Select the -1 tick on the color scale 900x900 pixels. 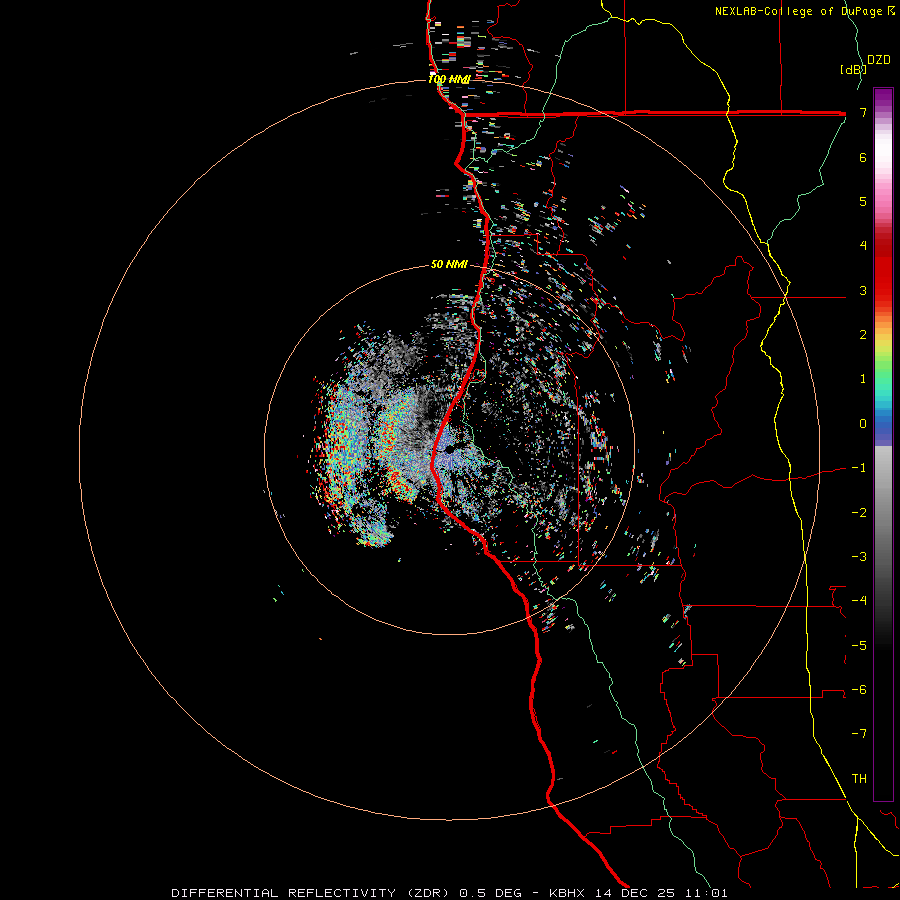click(x=859, y=468)
